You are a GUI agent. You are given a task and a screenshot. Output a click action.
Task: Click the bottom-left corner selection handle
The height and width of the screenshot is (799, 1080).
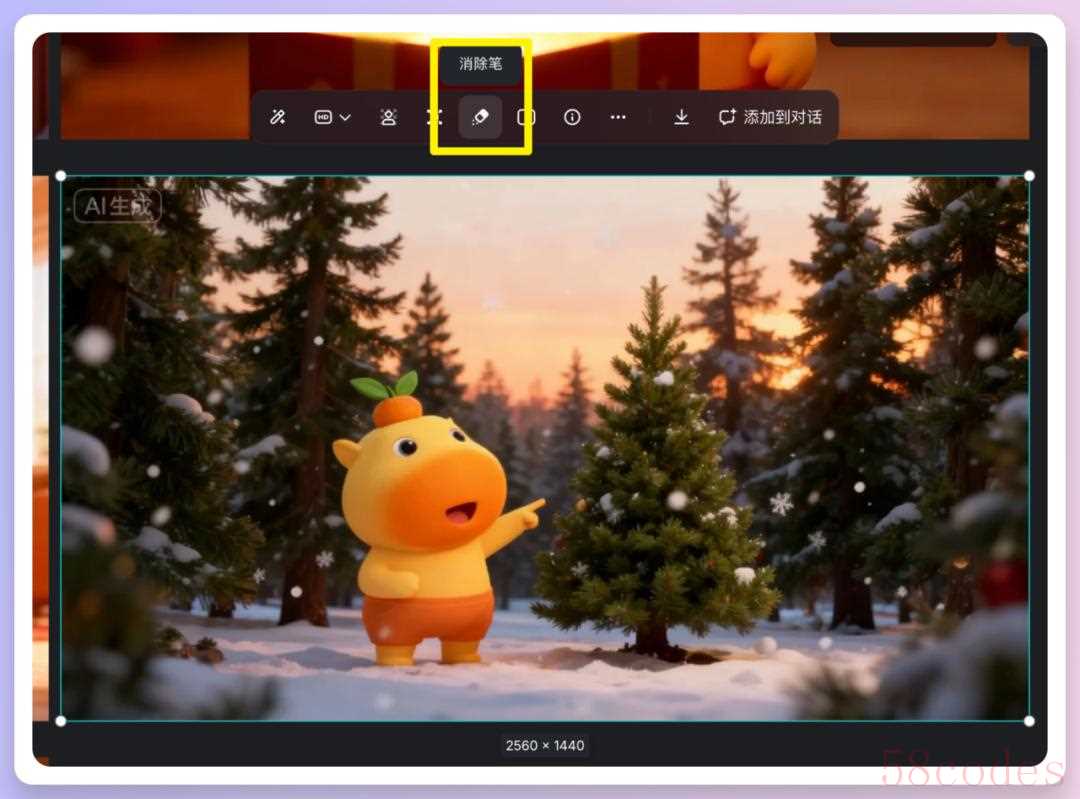[x=61, y=720]
